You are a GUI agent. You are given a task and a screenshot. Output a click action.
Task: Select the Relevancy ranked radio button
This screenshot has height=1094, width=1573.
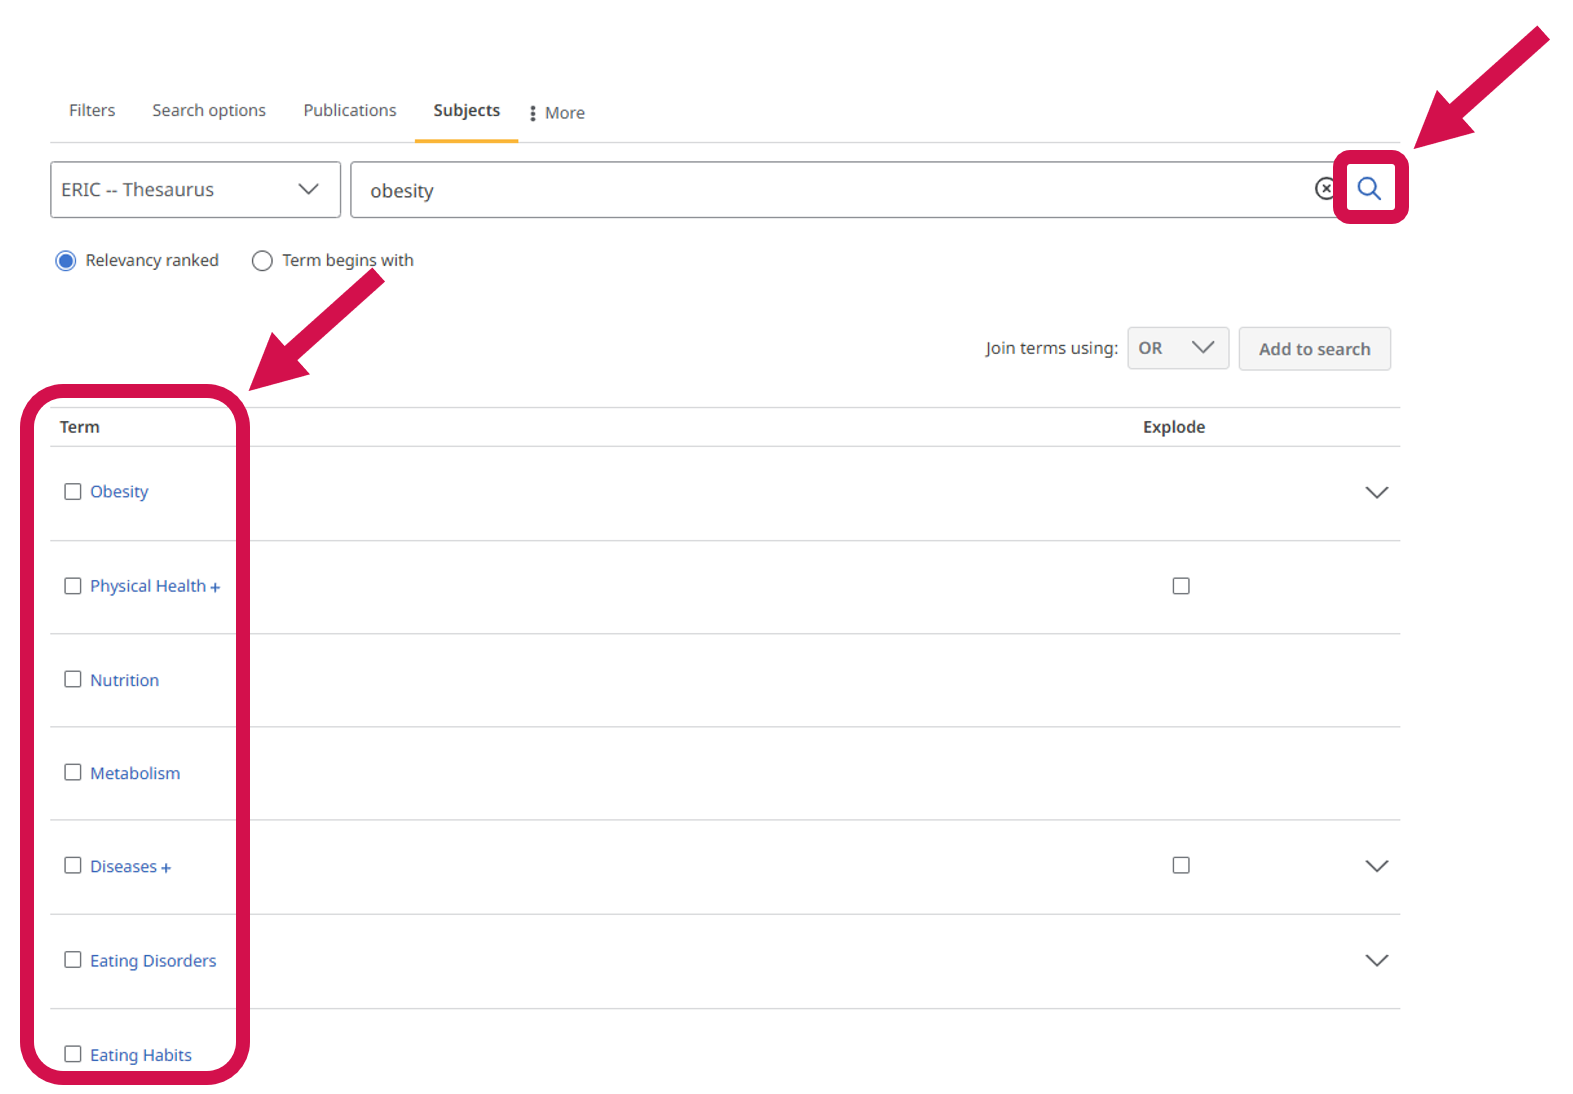(66, 261)
